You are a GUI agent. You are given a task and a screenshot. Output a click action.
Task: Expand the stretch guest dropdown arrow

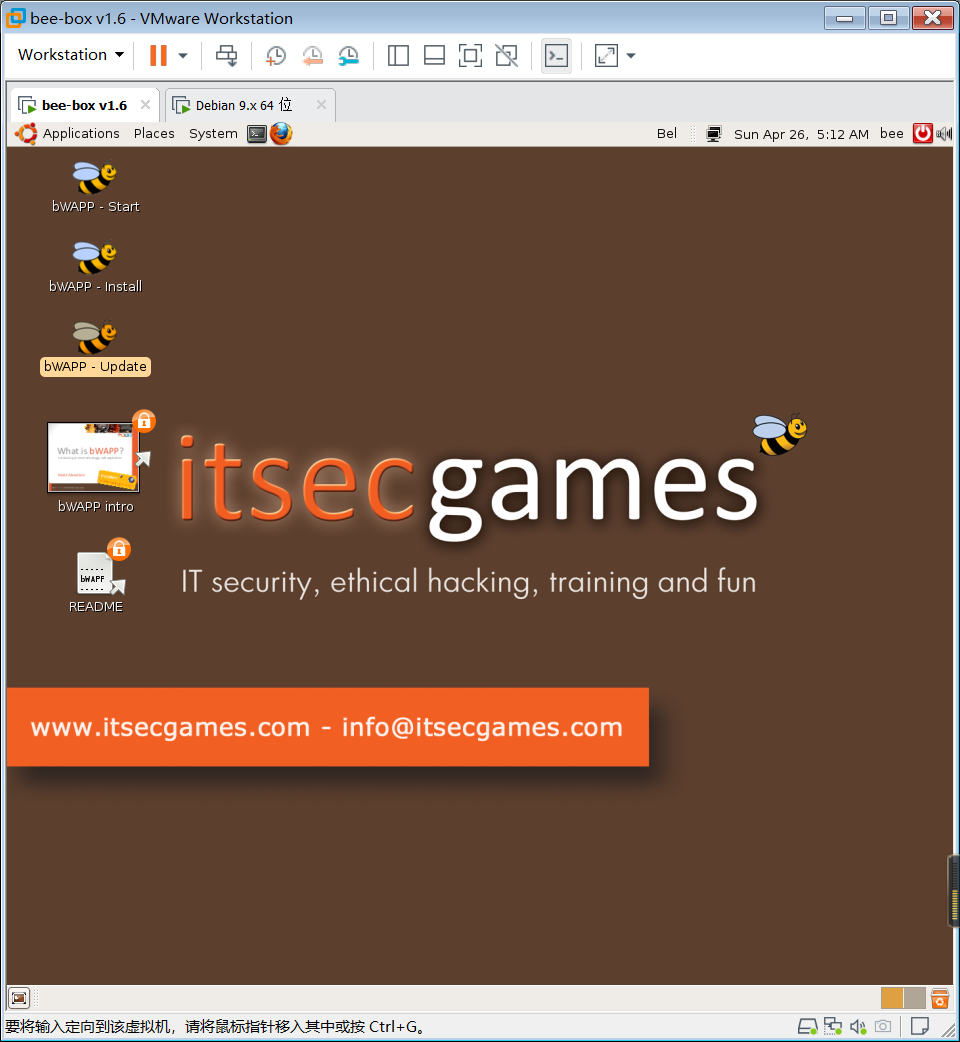coord(631,56)
